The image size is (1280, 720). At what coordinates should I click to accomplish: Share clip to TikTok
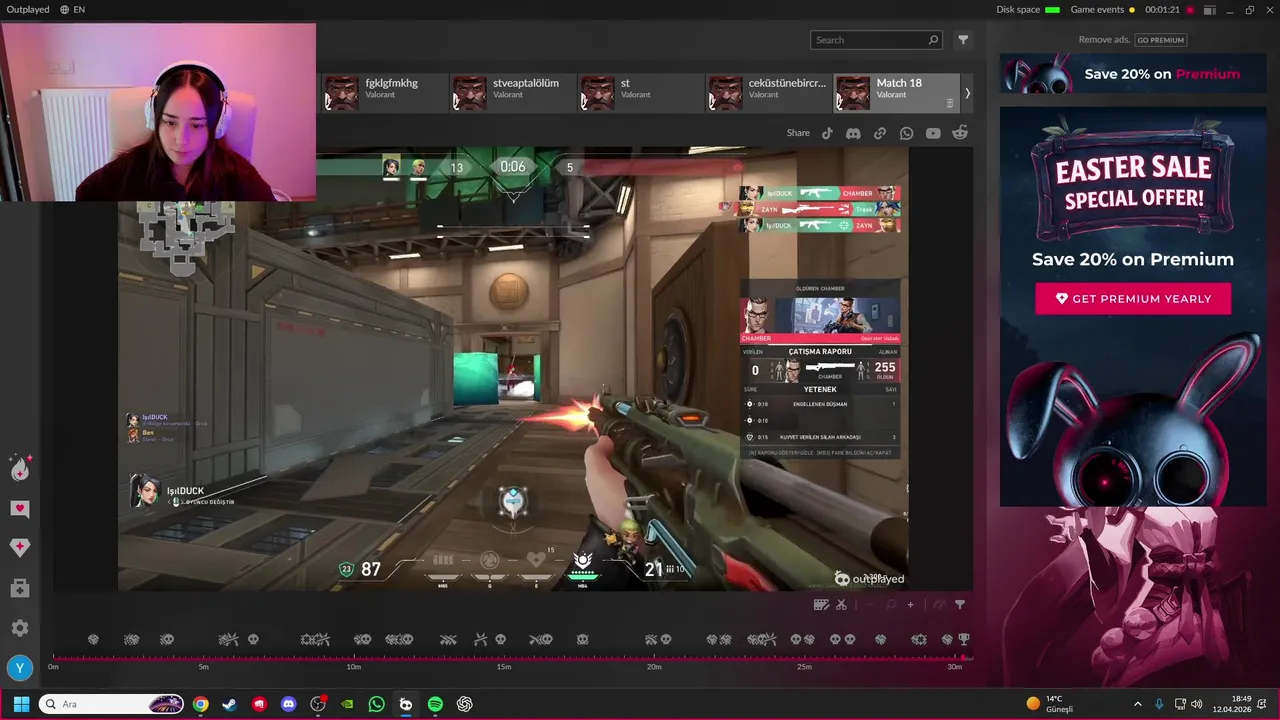(x=827, y=133)
